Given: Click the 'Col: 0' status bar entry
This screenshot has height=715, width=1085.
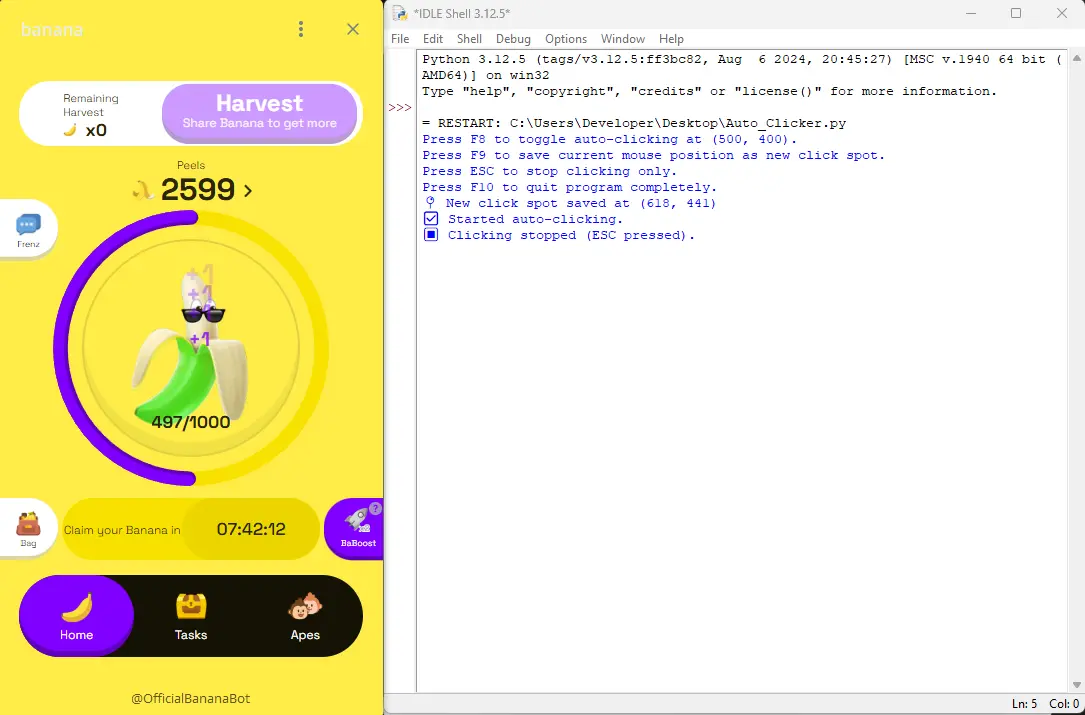Looking at the screenshot, I should pyautogui.click(x=1064, y=704).
